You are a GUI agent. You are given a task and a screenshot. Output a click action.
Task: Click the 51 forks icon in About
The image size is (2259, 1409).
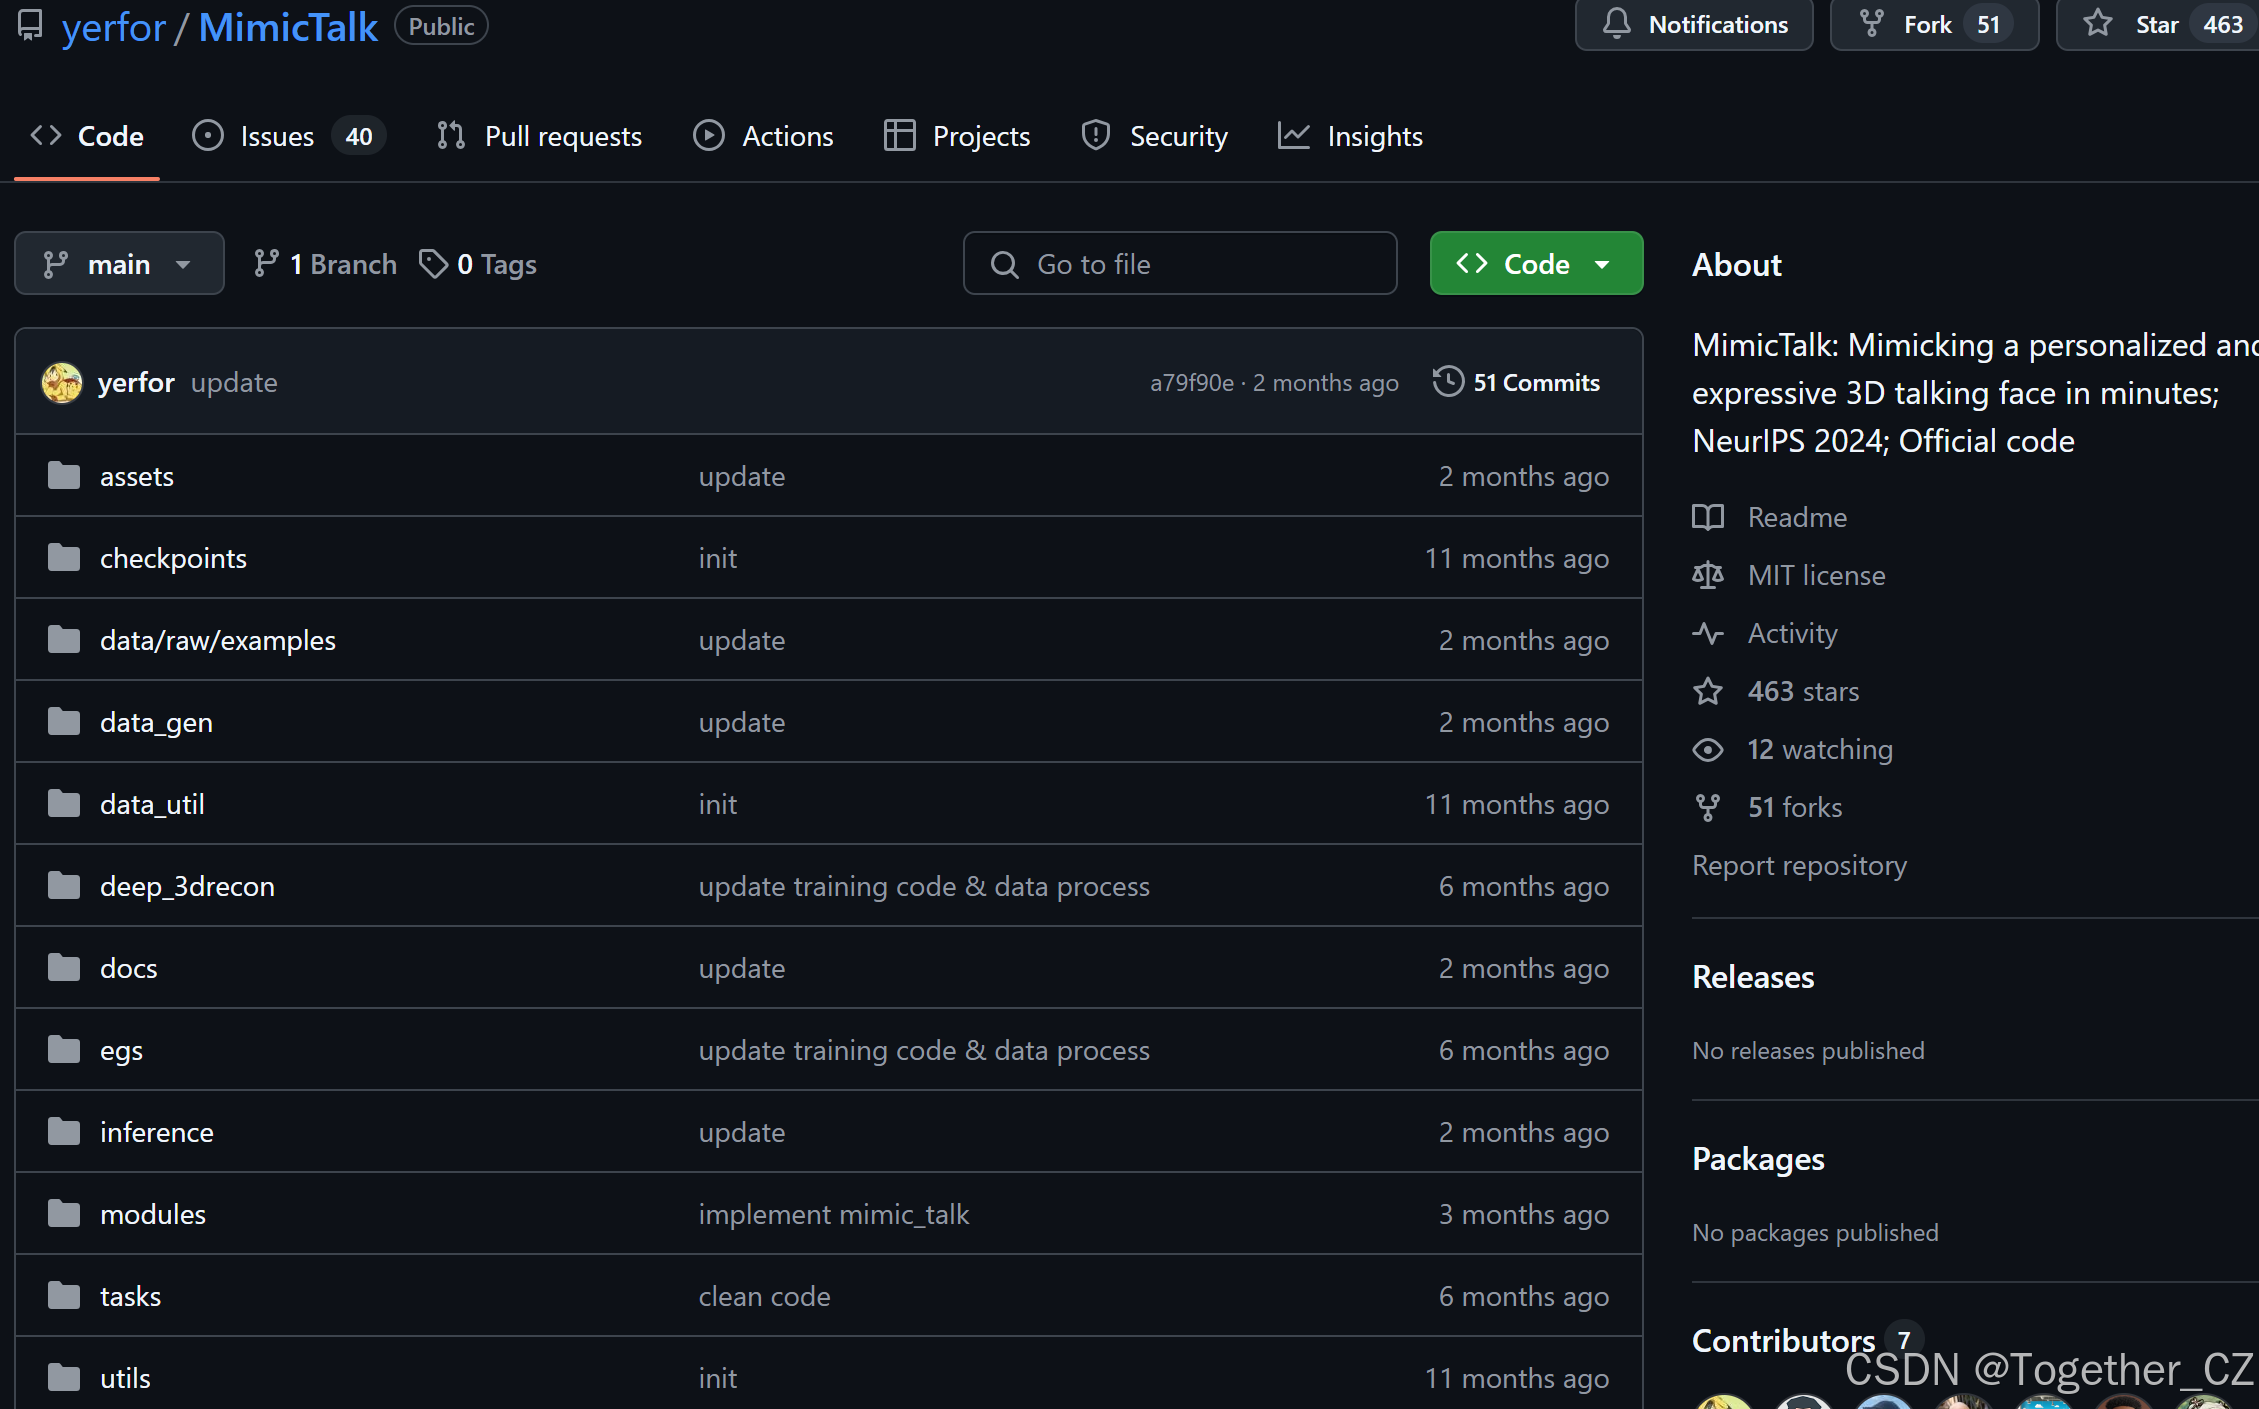[1708, 807]
